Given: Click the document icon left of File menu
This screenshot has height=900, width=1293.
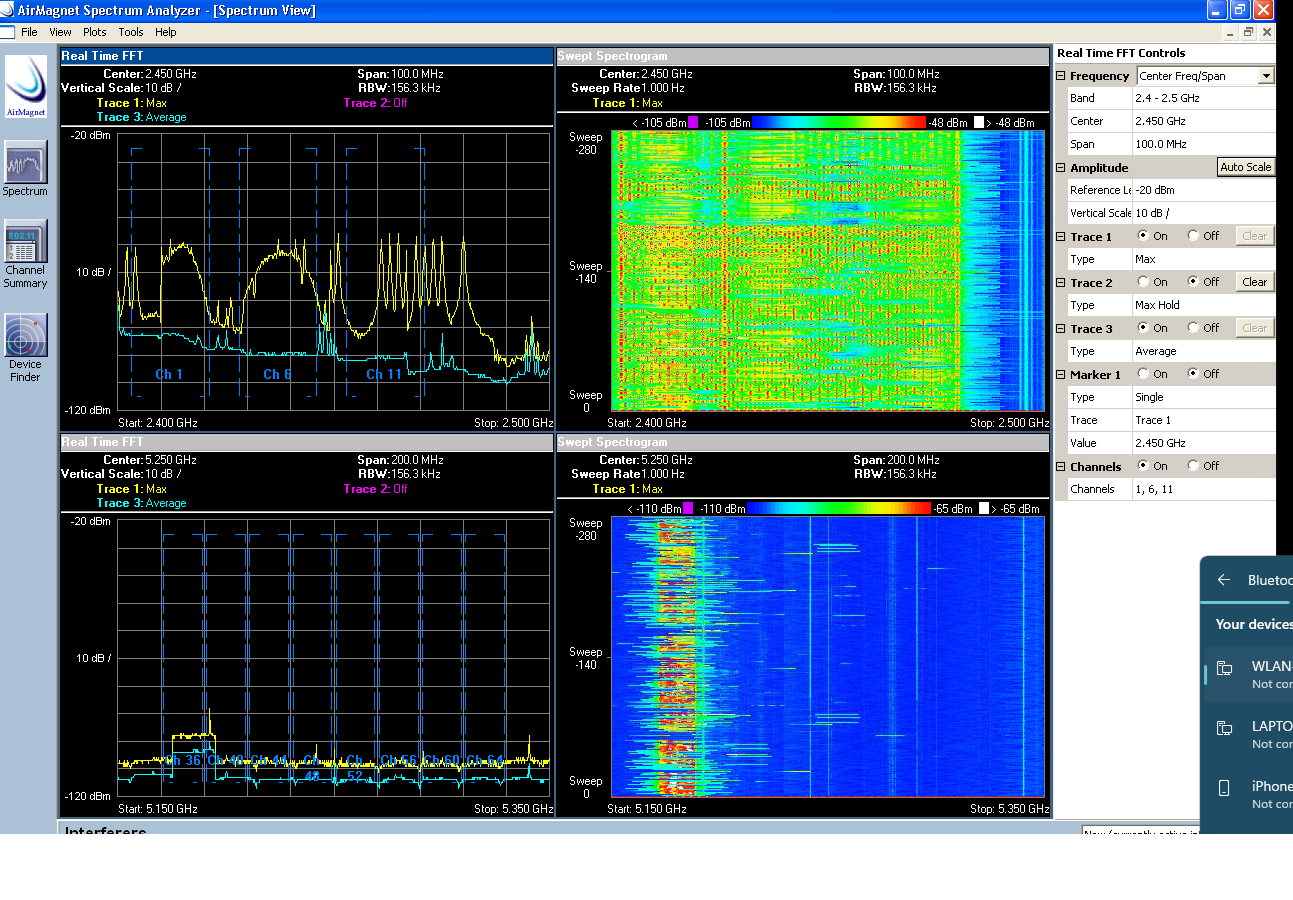Looking at the screenshot, I should pos(7,32).
